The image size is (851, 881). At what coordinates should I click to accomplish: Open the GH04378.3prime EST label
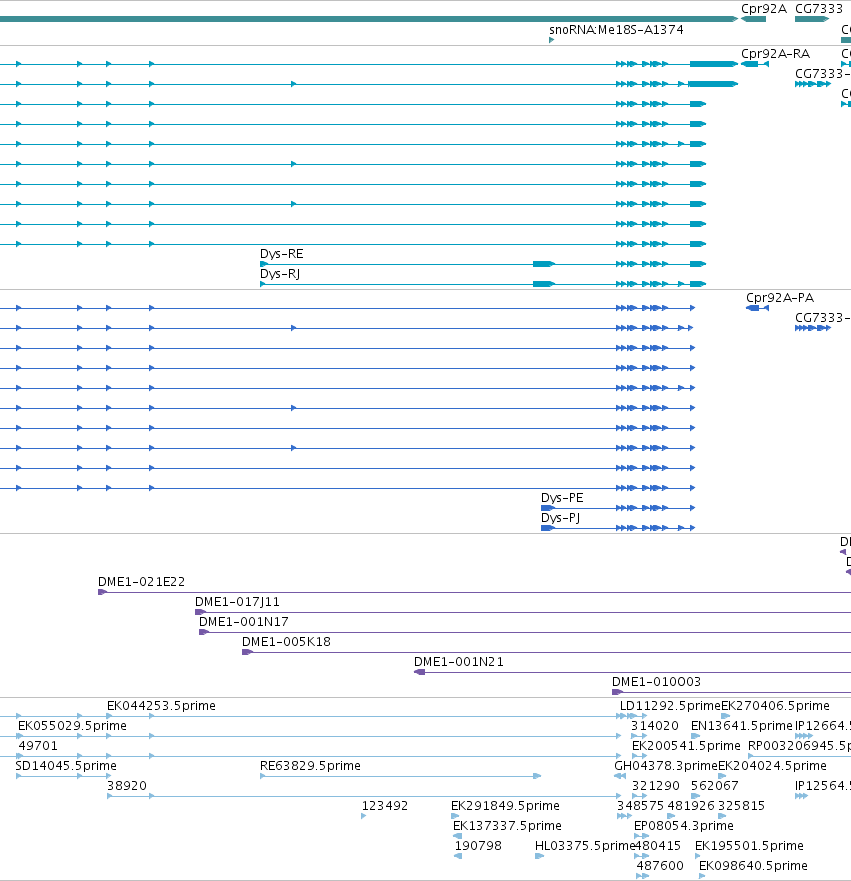(666, 766)
